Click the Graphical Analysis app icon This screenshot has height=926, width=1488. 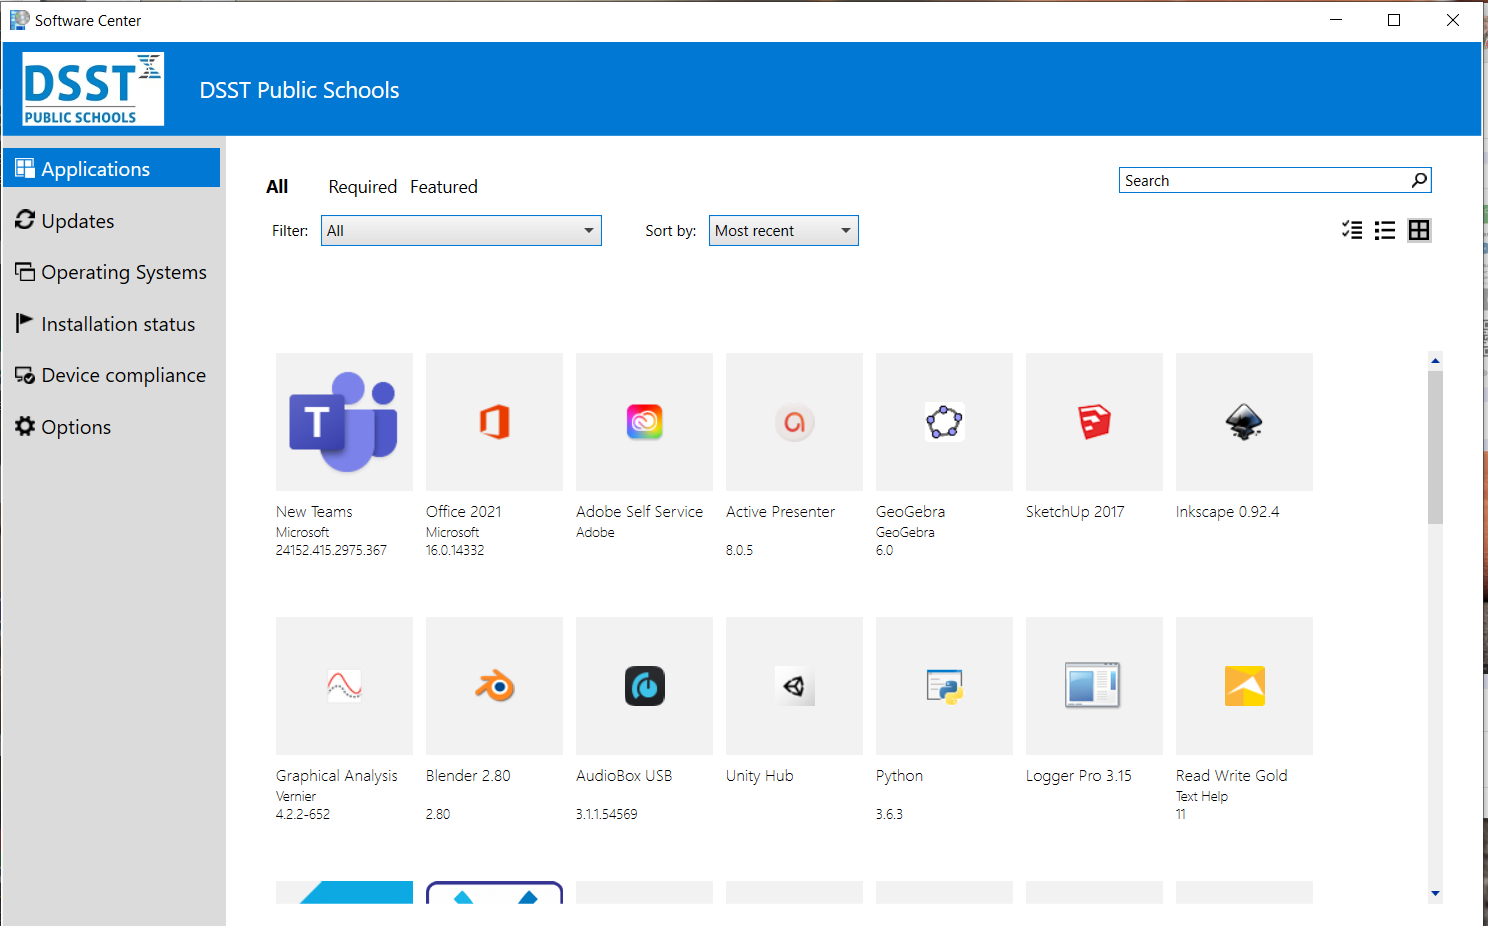344,686
